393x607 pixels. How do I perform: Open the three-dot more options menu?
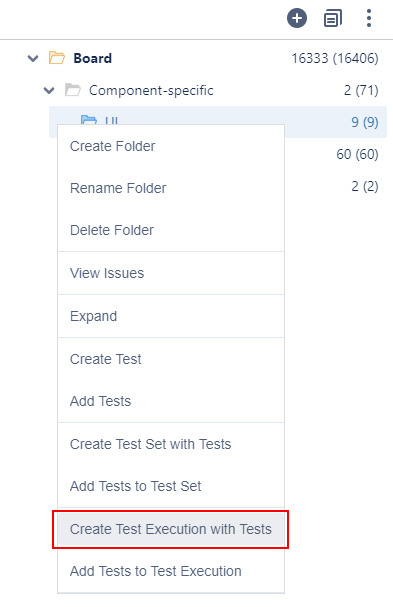tap(369, 18)
